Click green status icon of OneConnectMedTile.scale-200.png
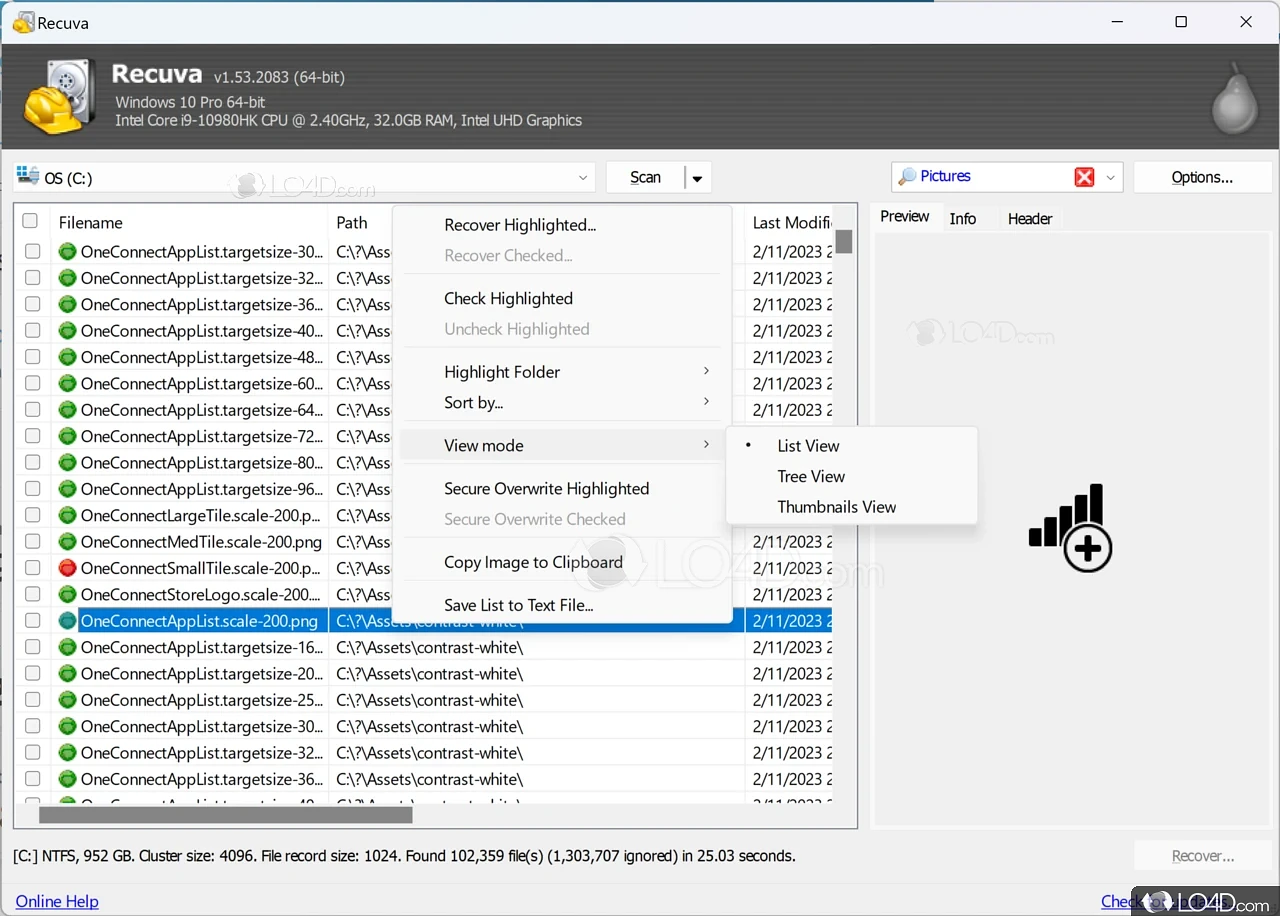Image resolution: width=1280 pixels, height=916 pixels. click(x=68, y=542)
